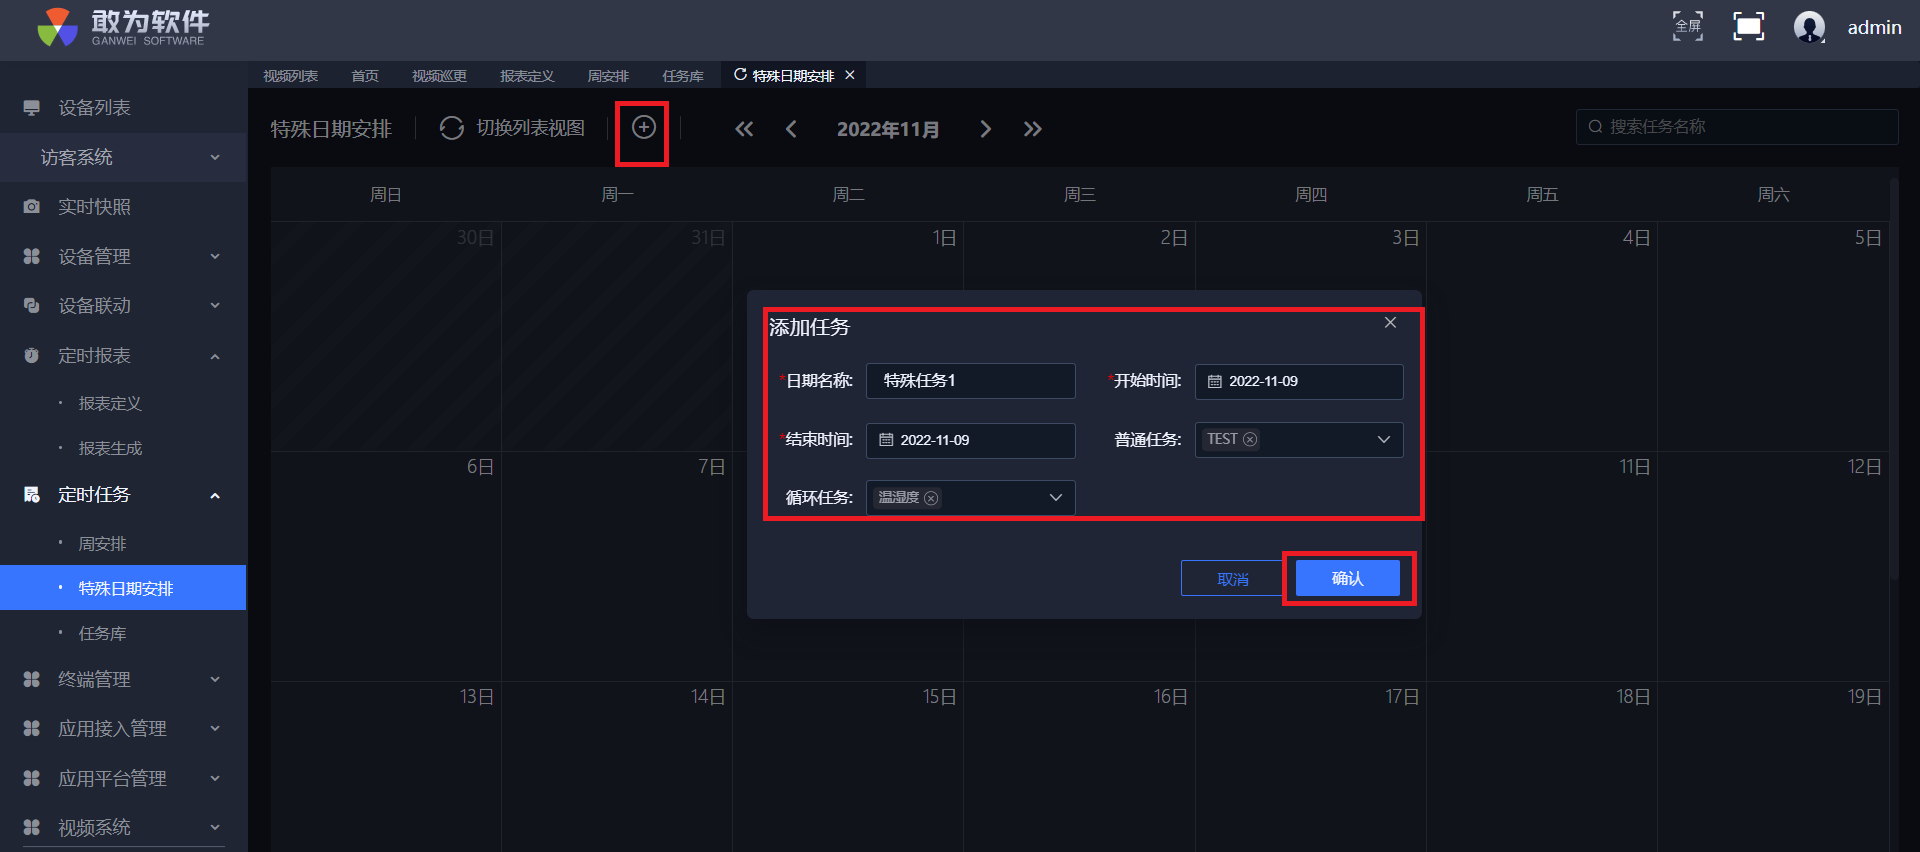
Task: Expand the 视频系统 chevron
Action: (215, 828)
